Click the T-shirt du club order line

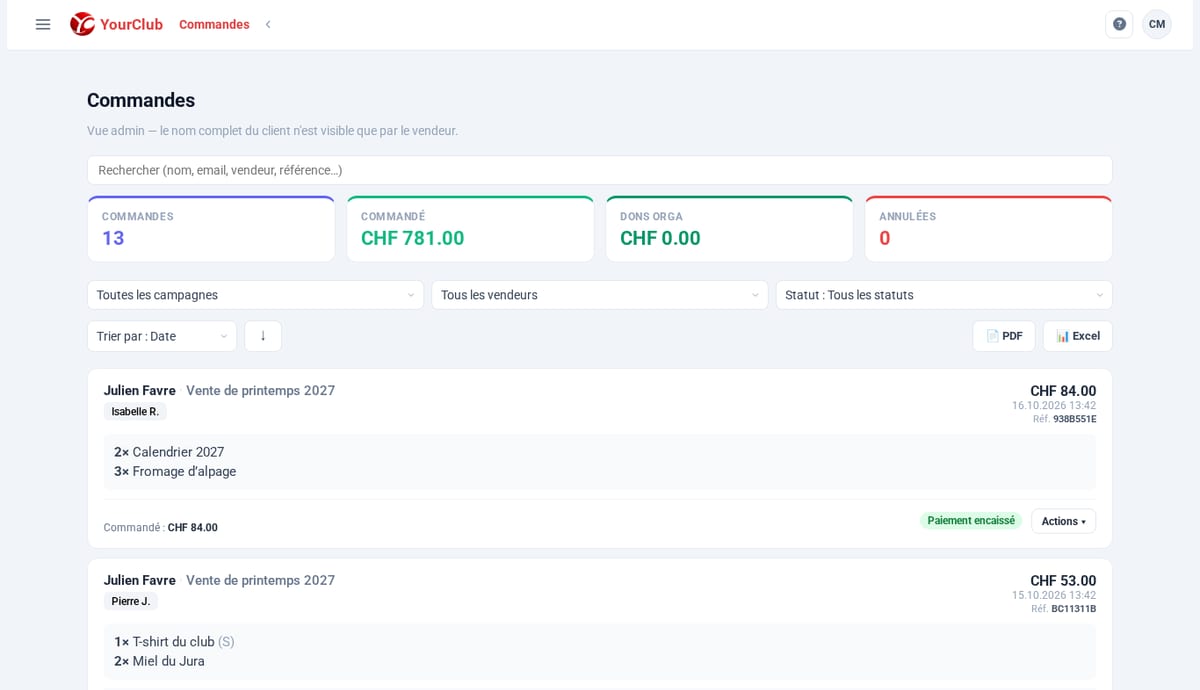(174, 642)
